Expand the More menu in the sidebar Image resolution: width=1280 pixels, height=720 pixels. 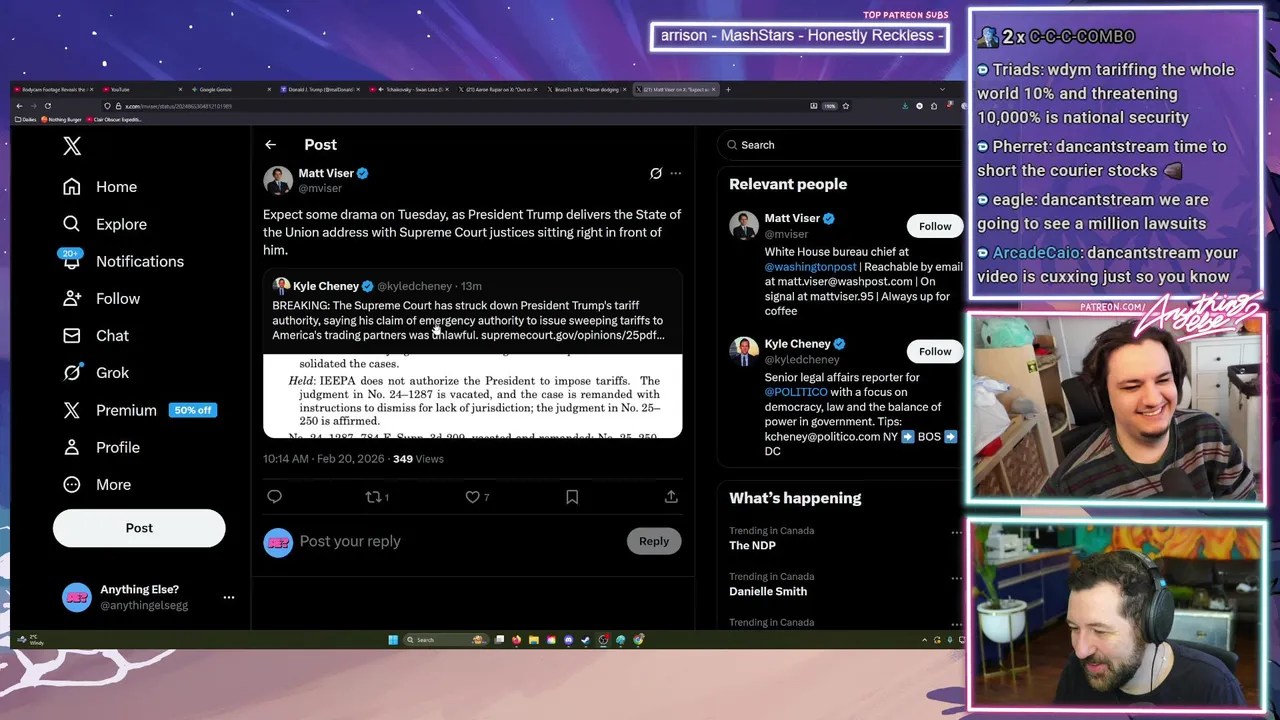tap(97, 484)
